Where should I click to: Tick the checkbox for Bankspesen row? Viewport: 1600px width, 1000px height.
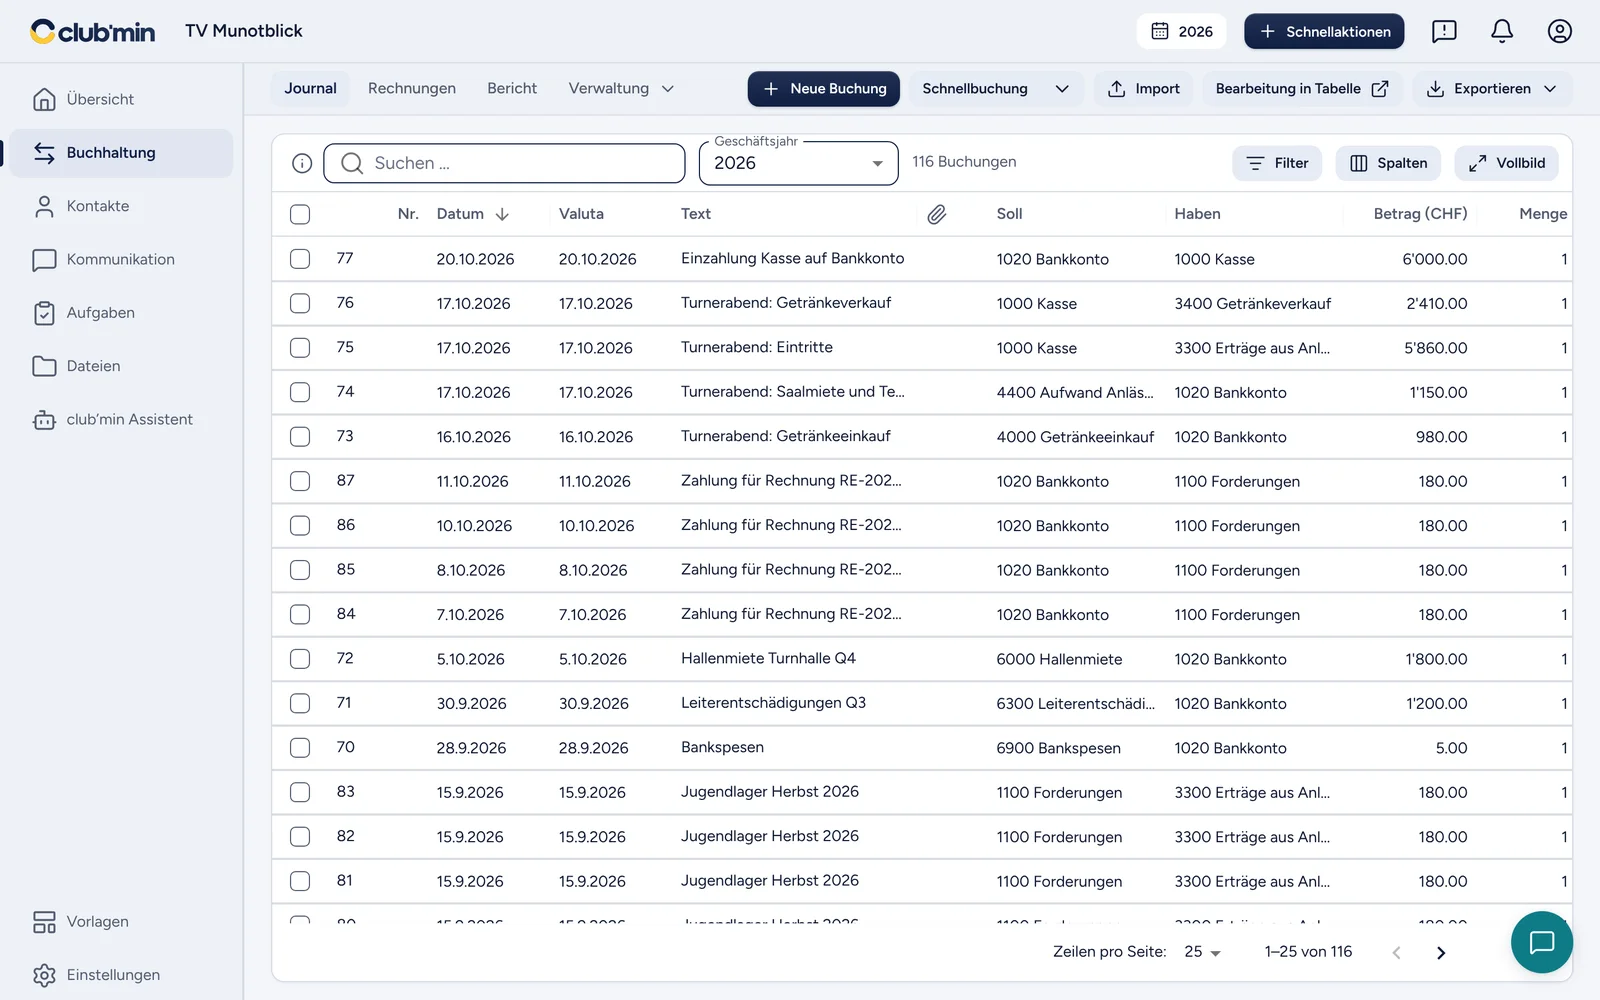coord(300,748)
